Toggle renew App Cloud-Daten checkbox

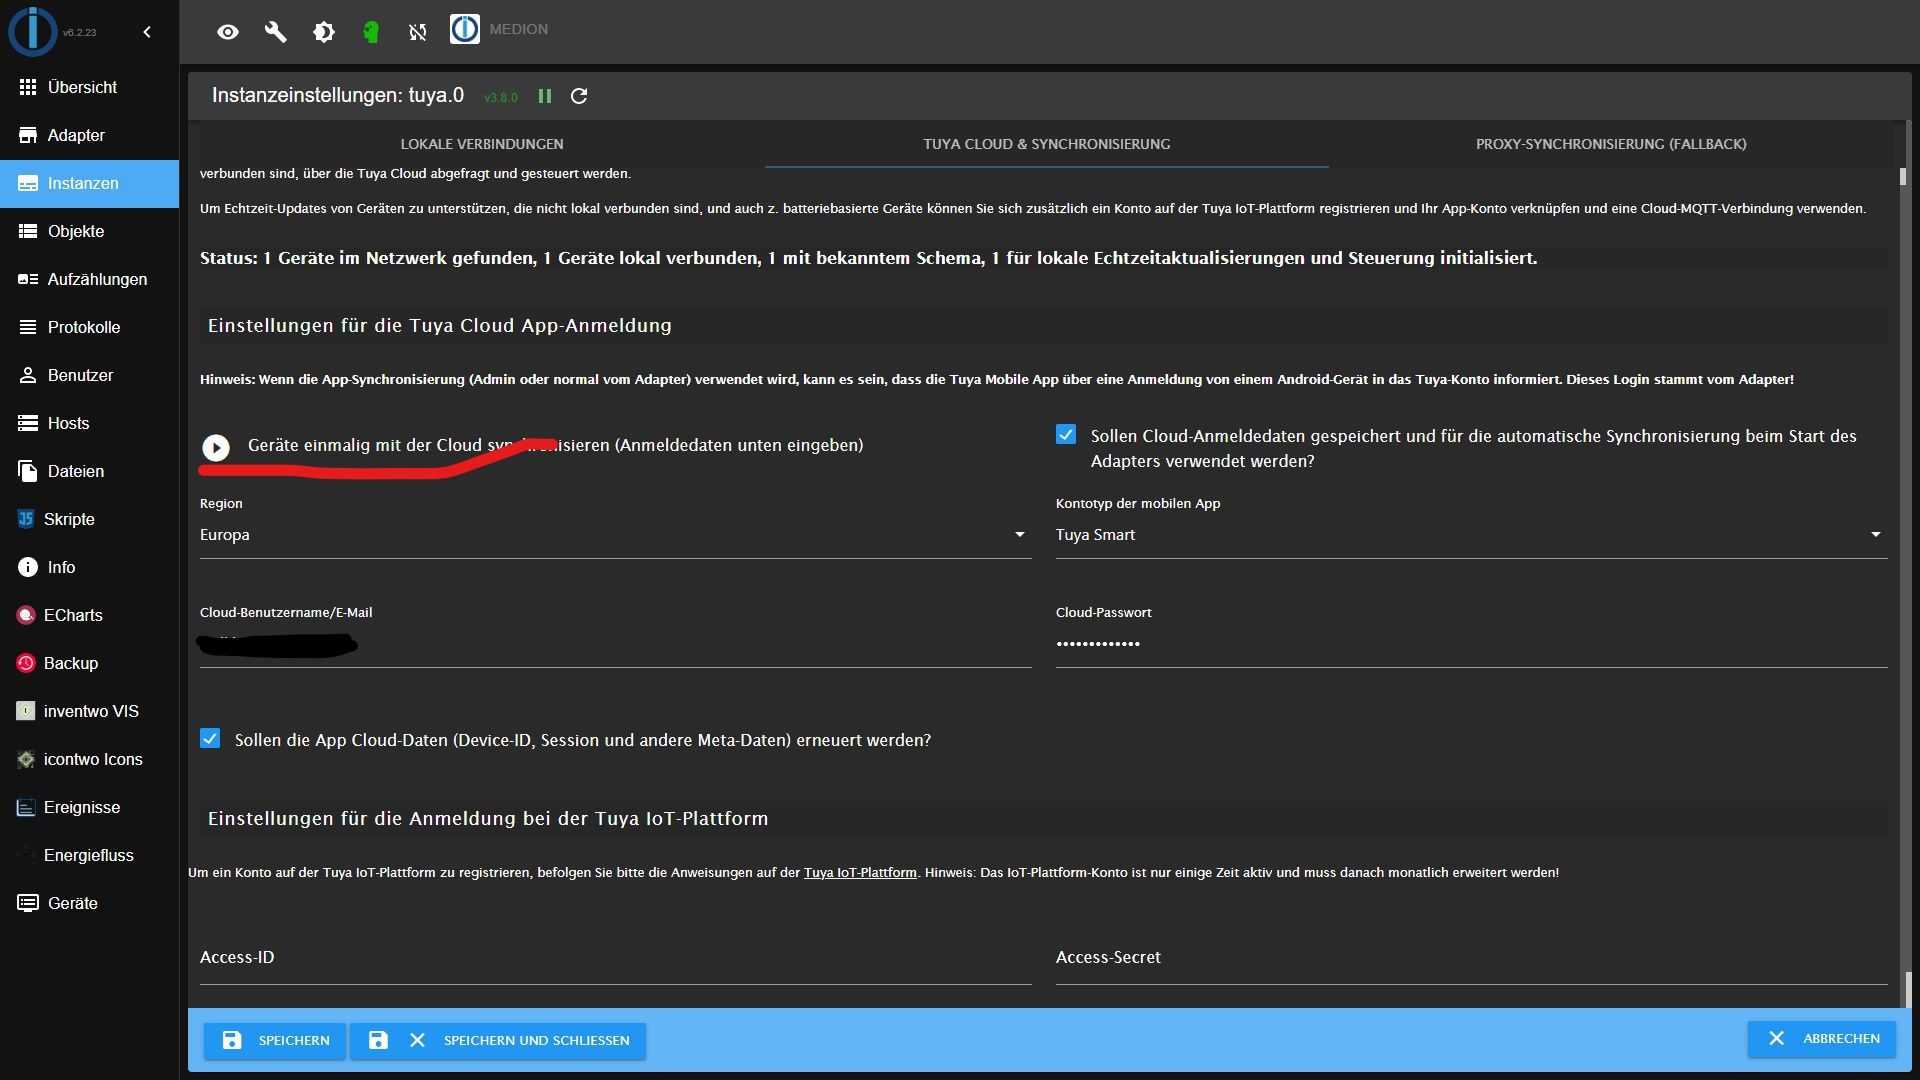click(x=210, y=738)
